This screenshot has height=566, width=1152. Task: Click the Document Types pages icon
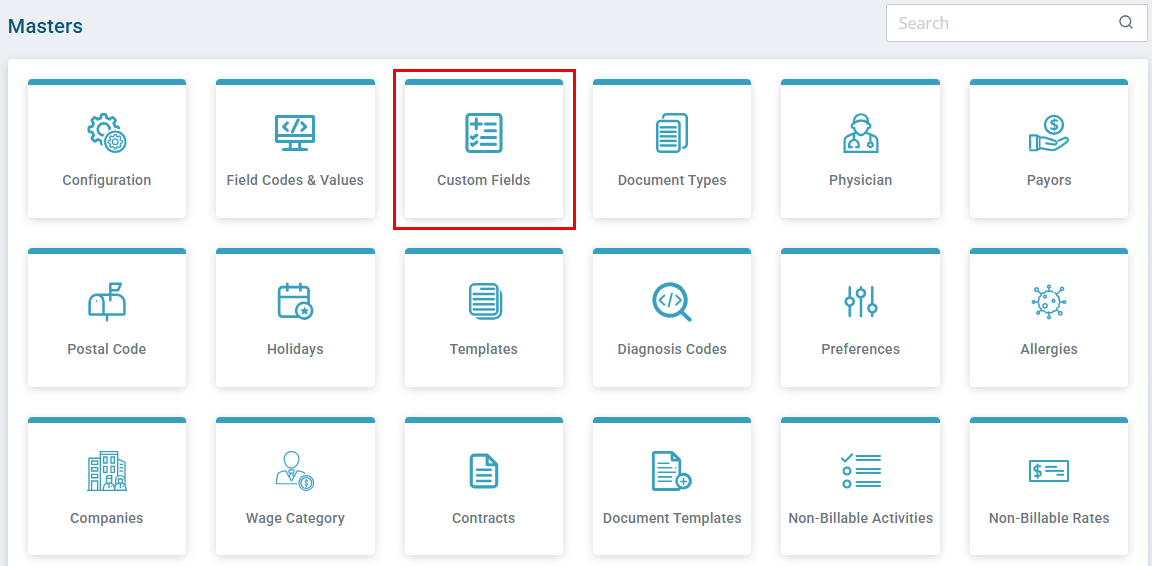coord(672,133)
